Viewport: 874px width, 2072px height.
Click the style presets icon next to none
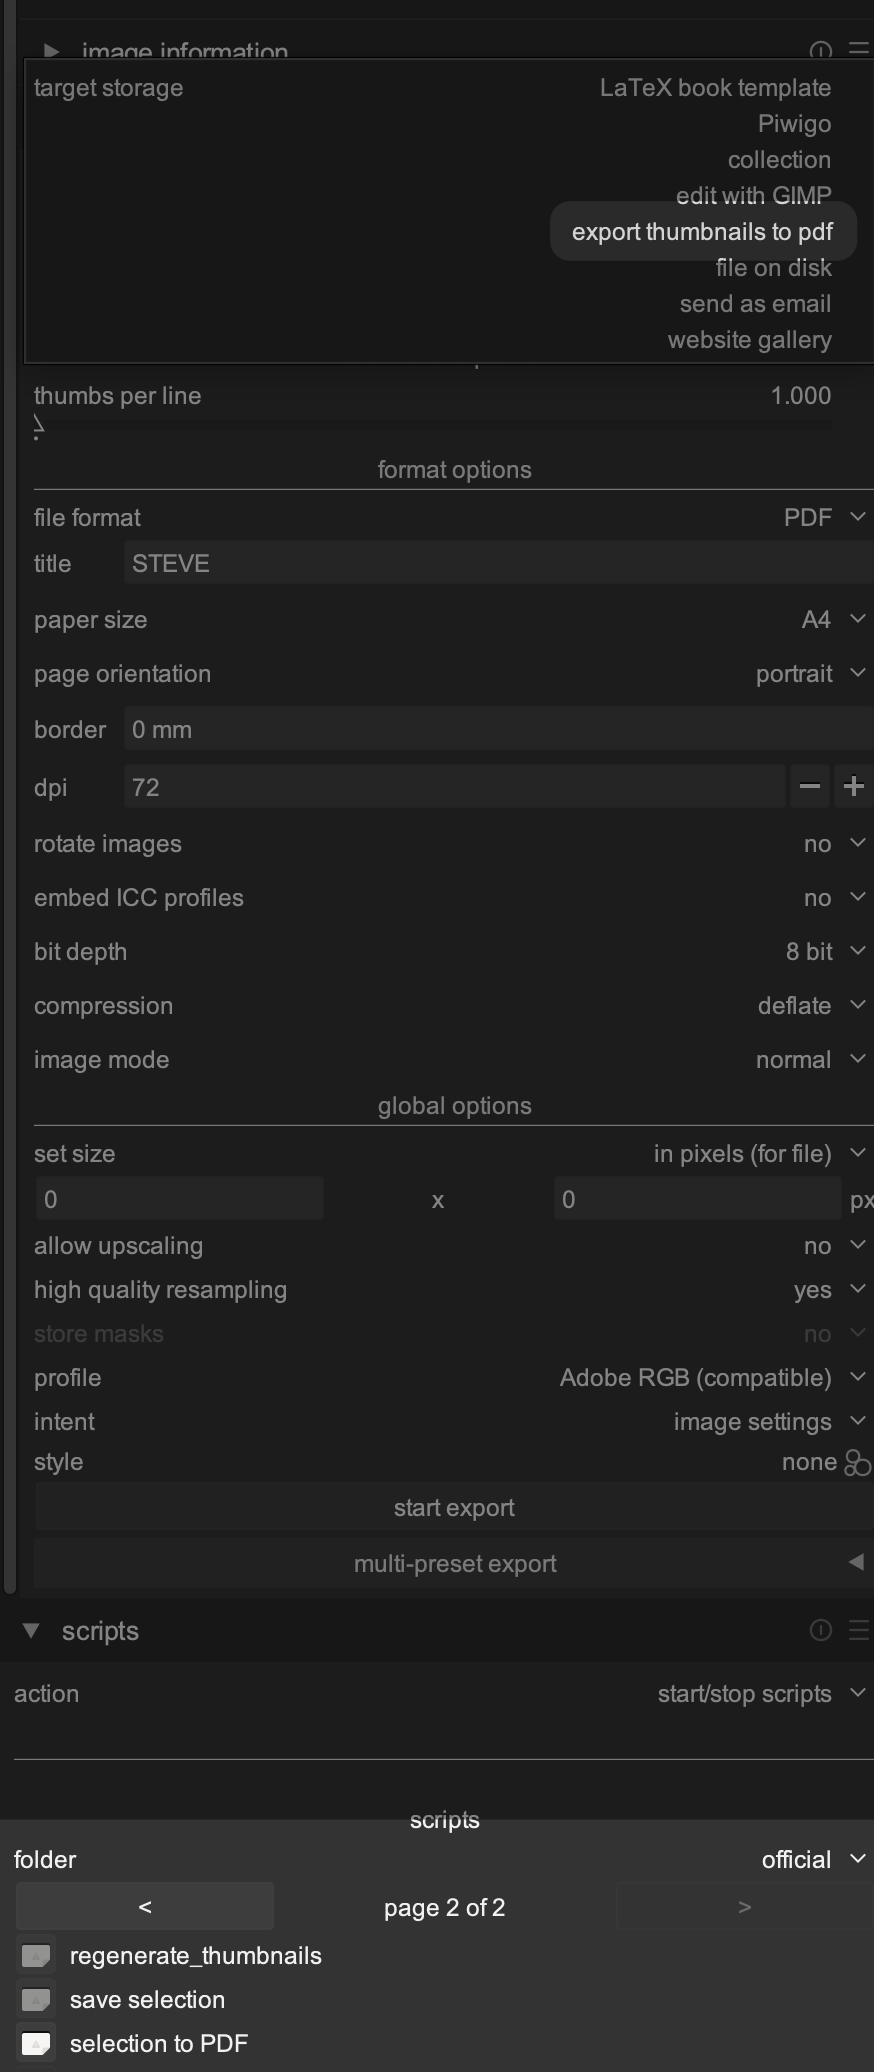pos(857,1463)
